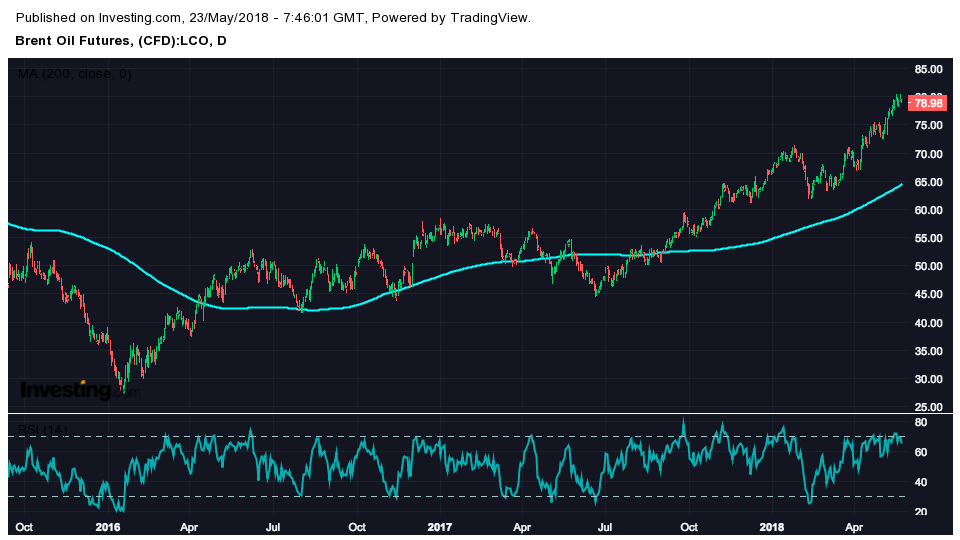
Task: Click the 2016 label on time axis
Action: [107, 526]
